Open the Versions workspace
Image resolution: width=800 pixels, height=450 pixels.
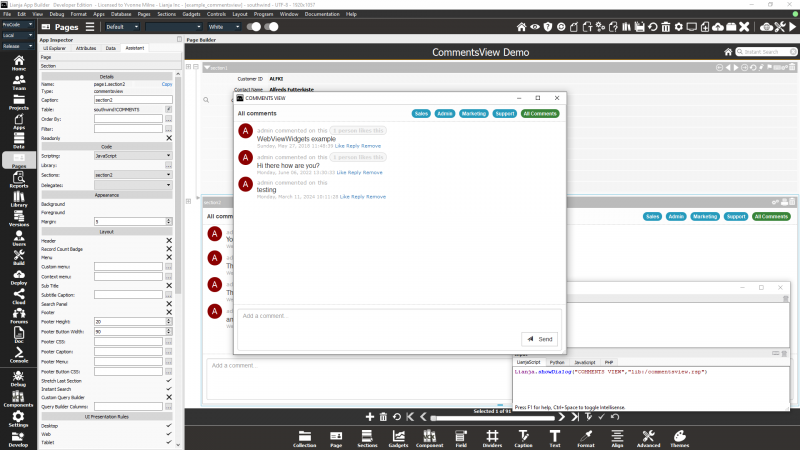tap(18, 218)
